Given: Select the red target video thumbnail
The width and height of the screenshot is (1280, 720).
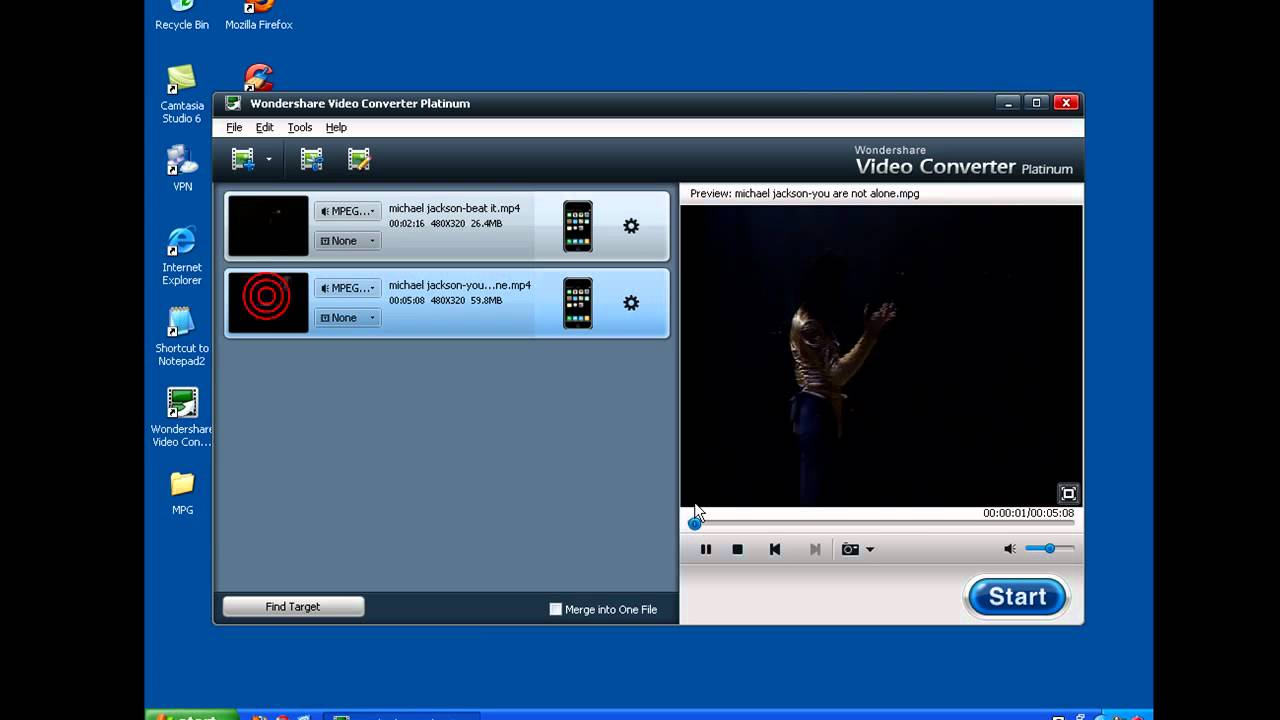Looking at the screenshot, I should (268, 302).
